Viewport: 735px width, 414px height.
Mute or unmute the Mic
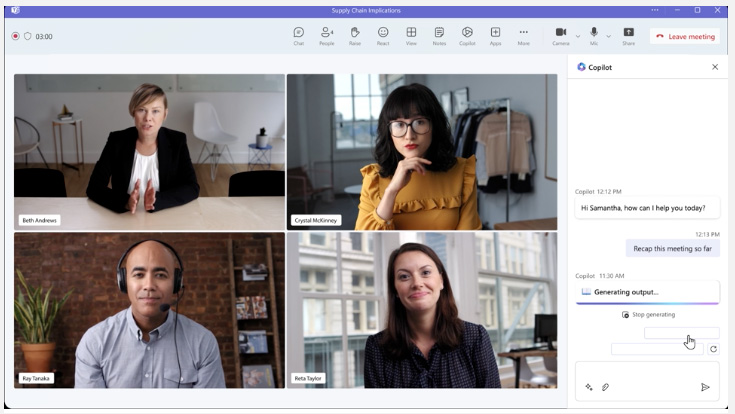(594, 33)
